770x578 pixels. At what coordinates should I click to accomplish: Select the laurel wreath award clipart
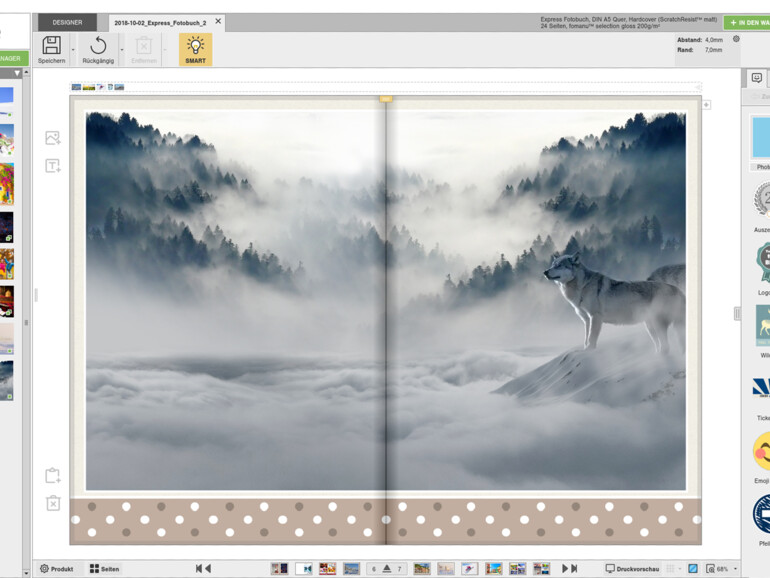(763, 199)
